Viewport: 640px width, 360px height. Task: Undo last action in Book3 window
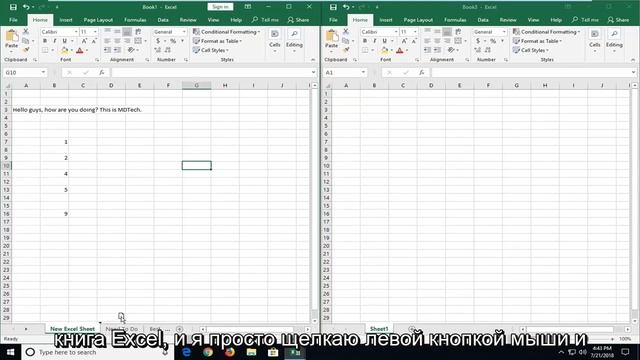[x=346, y=7]
